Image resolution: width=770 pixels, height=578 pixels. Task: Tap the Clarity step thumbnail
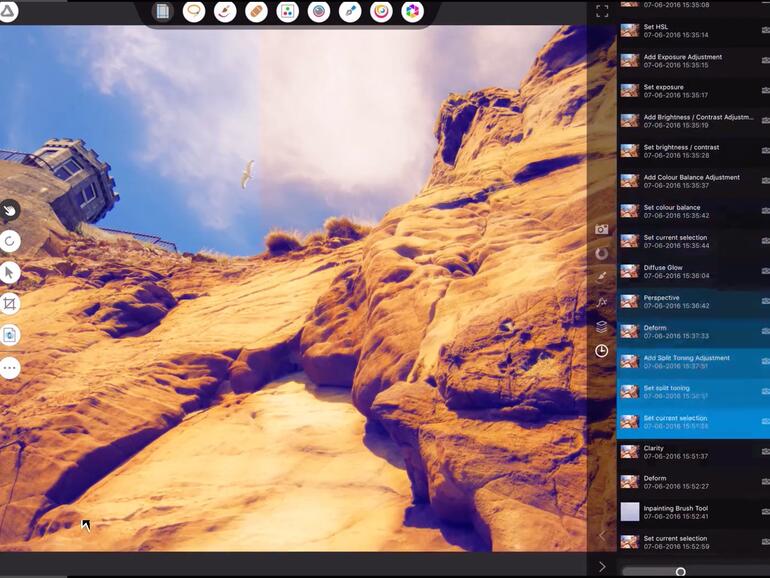[630, 452]
